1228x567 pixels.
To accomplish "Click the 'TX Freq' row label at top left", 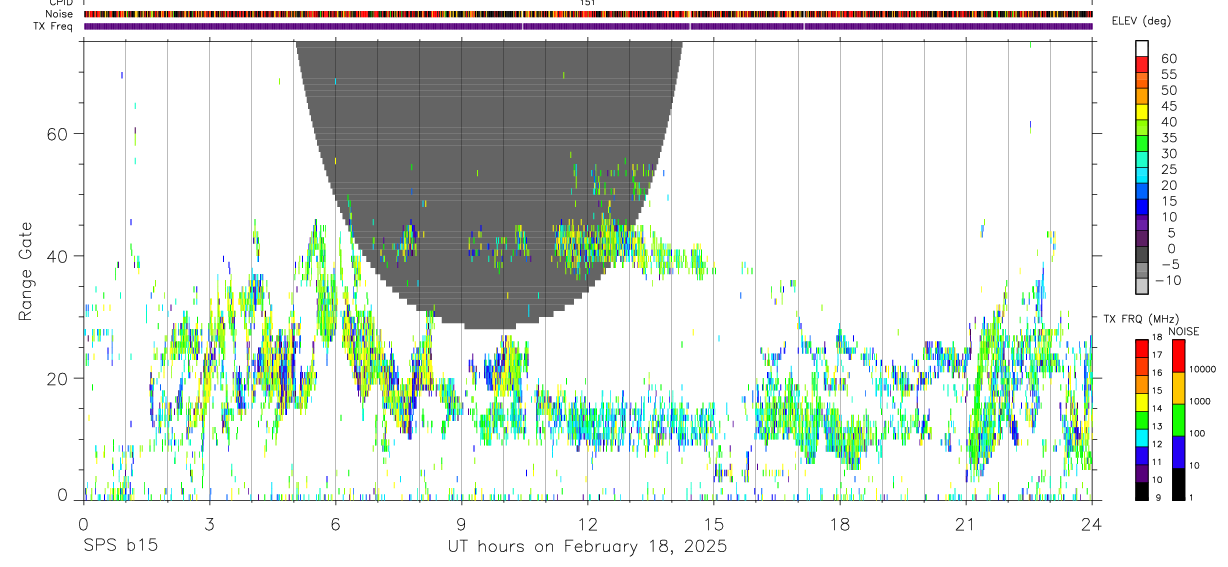I will click(x=52, y=26).
